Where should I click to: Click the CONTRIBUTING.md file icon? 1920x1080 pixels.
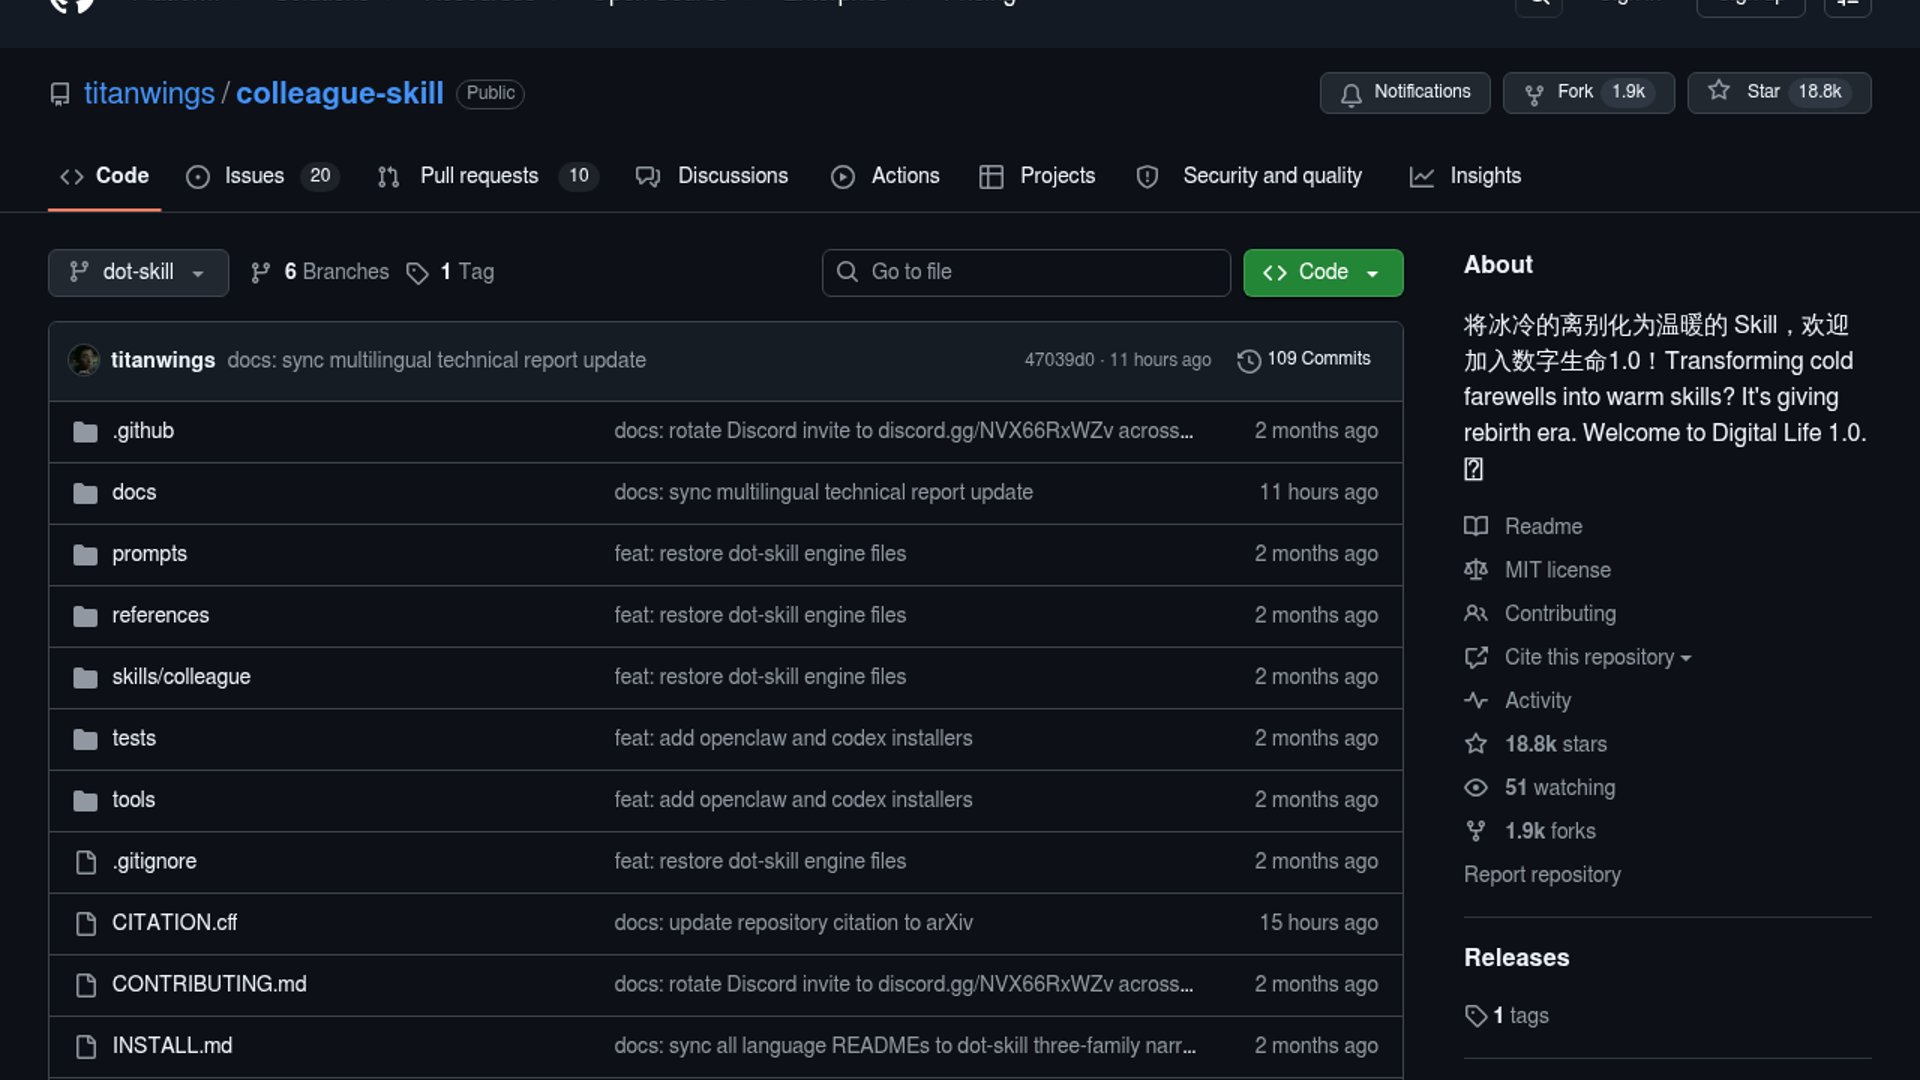click(x=86, y=985)
